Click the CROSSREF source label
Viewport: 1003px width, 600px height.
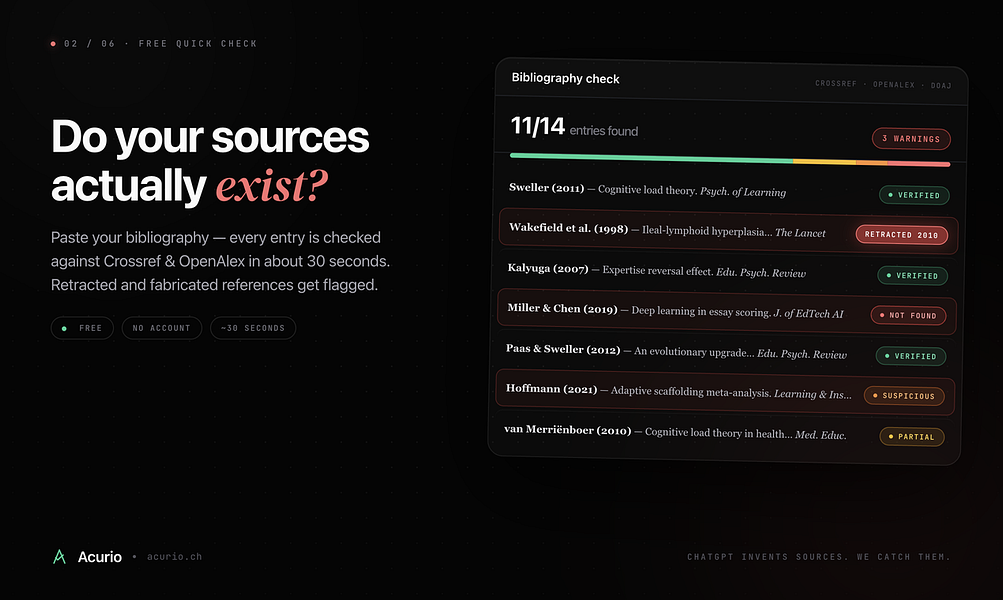click(835, 84)
